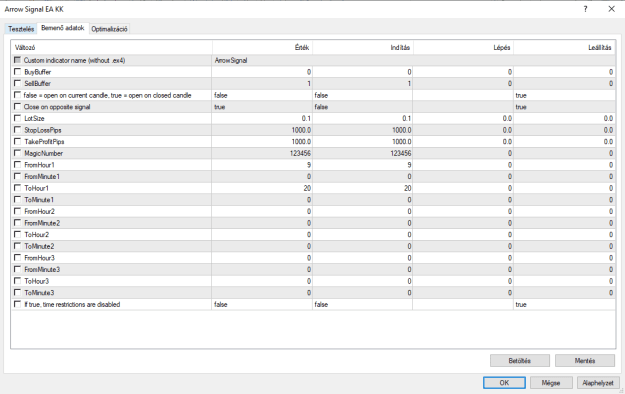The height and width of the screenshot is (394, 625).
Task: Switch to the Tesztelés tab
Action: point(21,29)
